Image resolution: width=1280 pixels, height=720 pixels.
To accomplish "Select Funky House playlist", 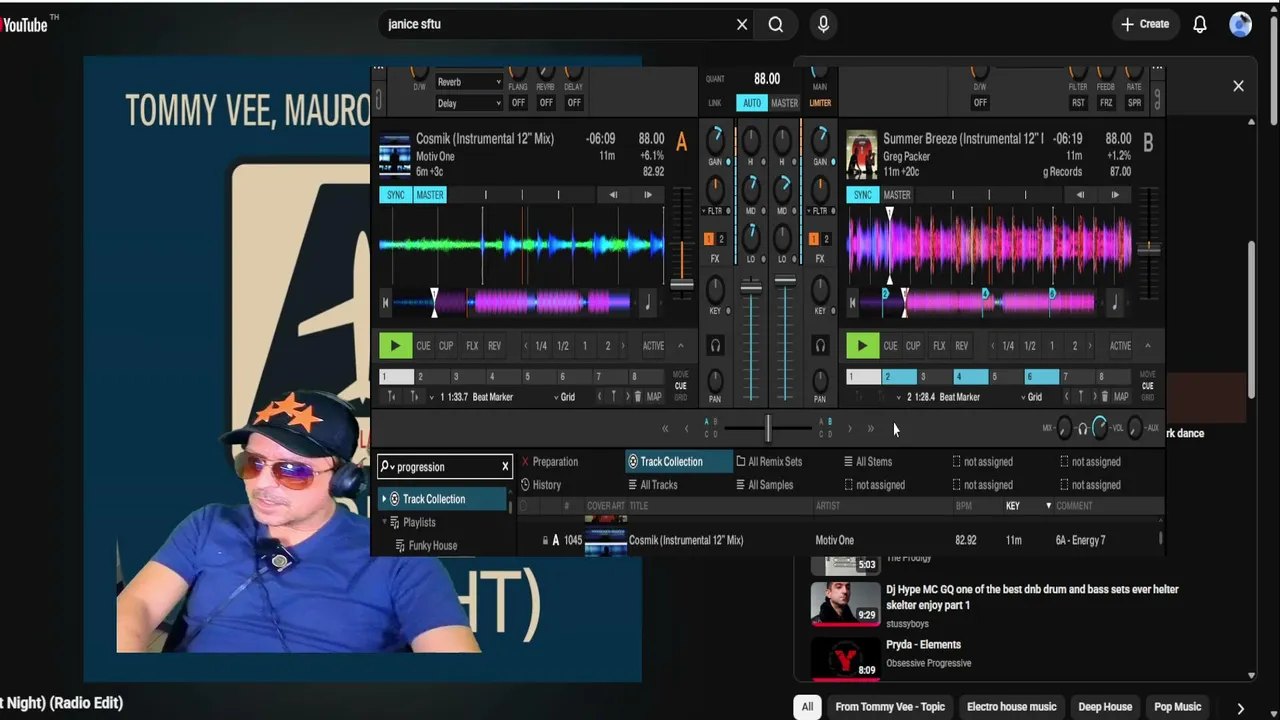I will tap(432, 545).
